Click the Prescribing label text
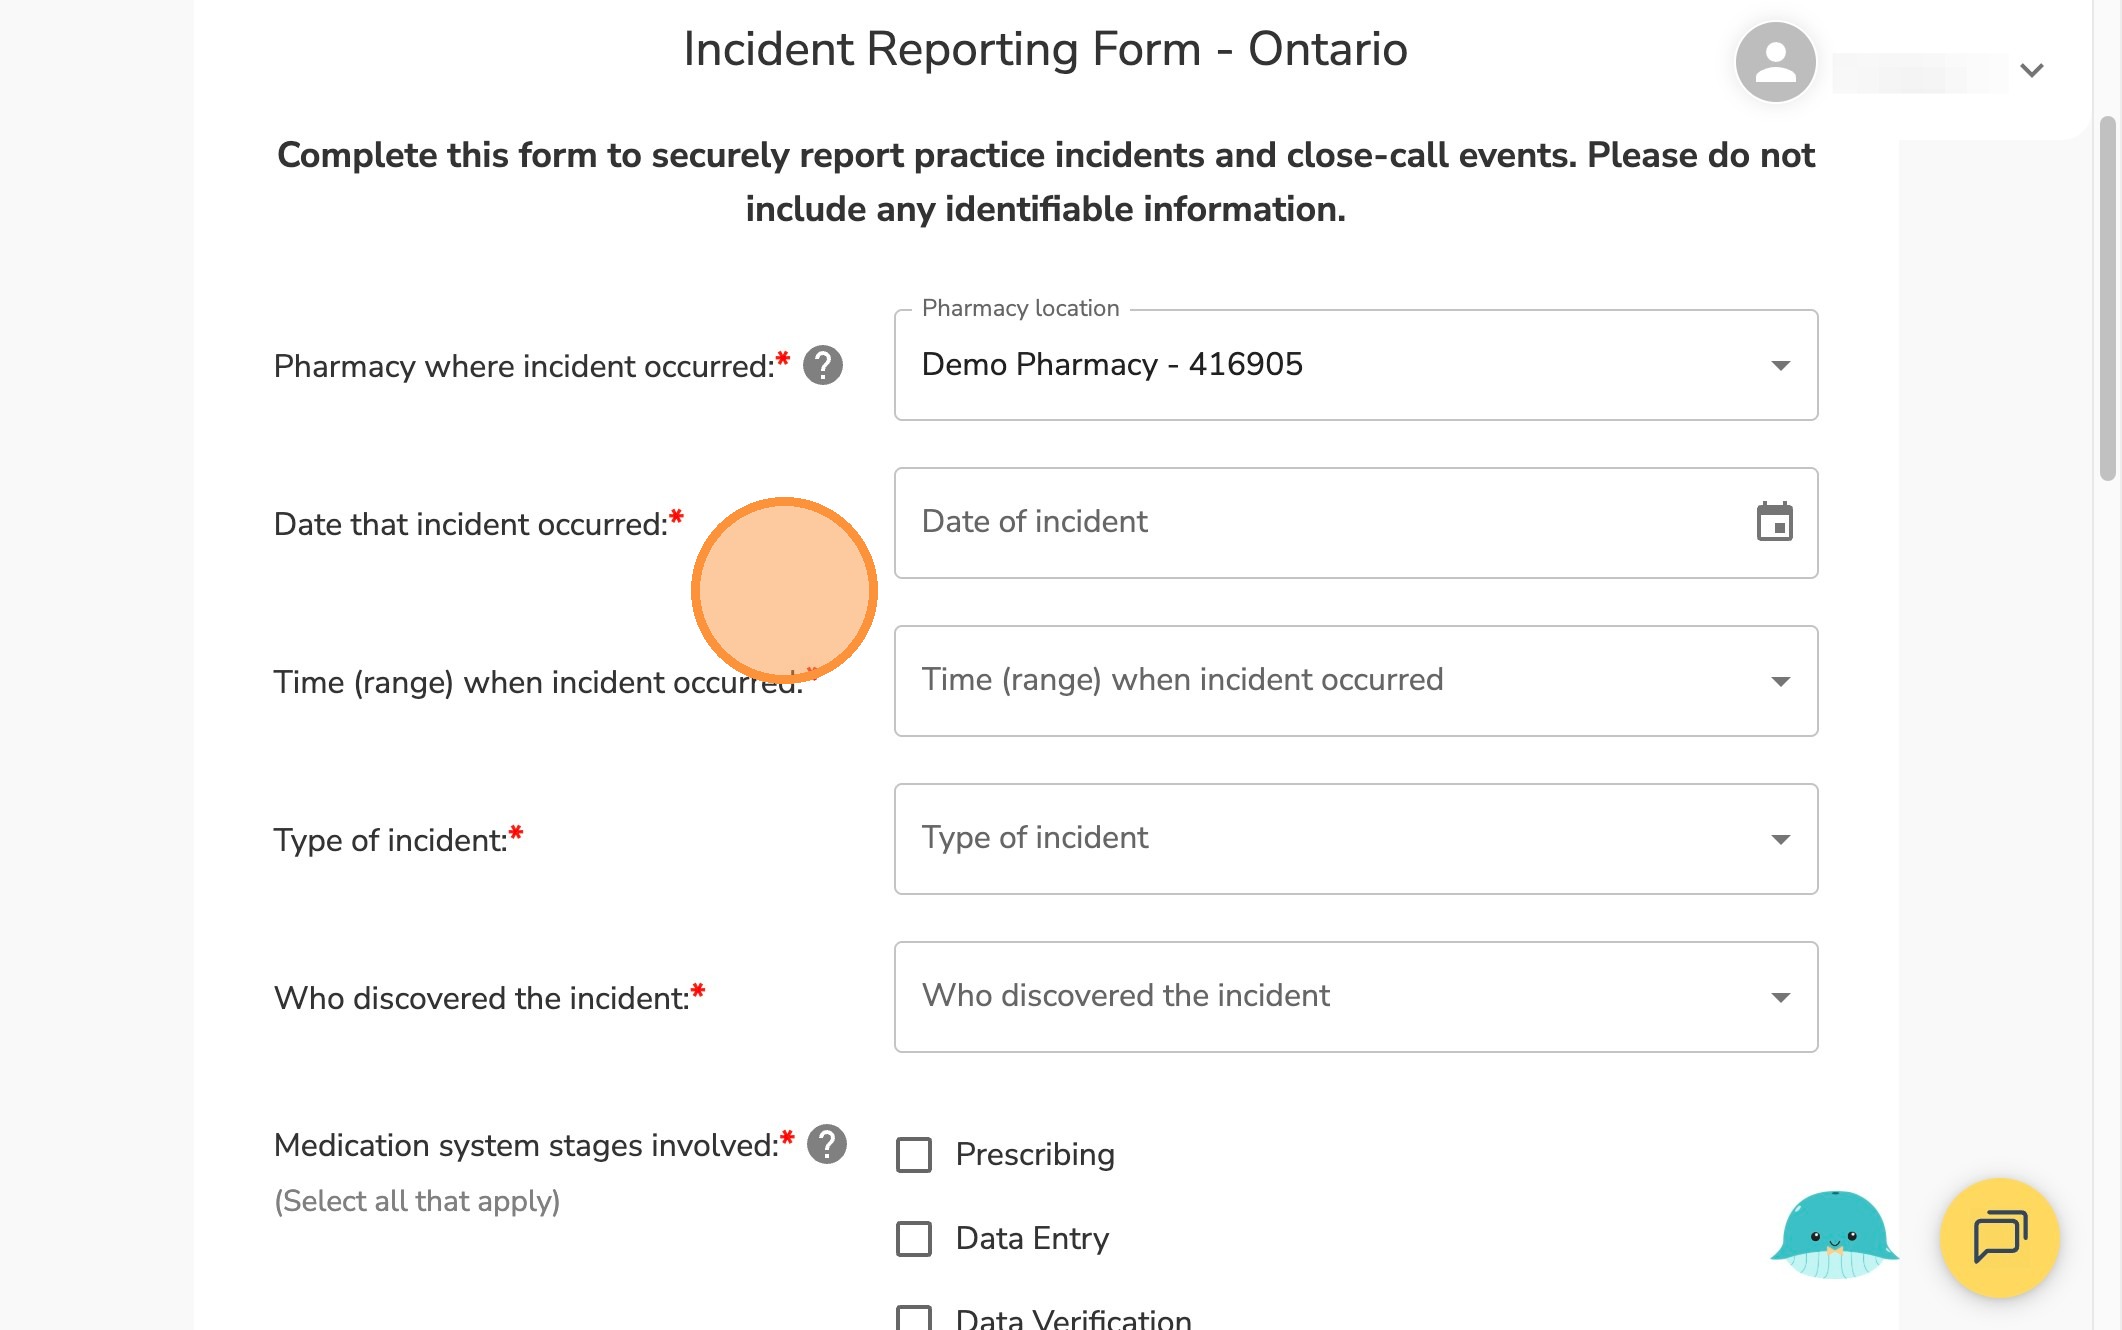This screenshot has width=2122, height=1330. 1035,1155
